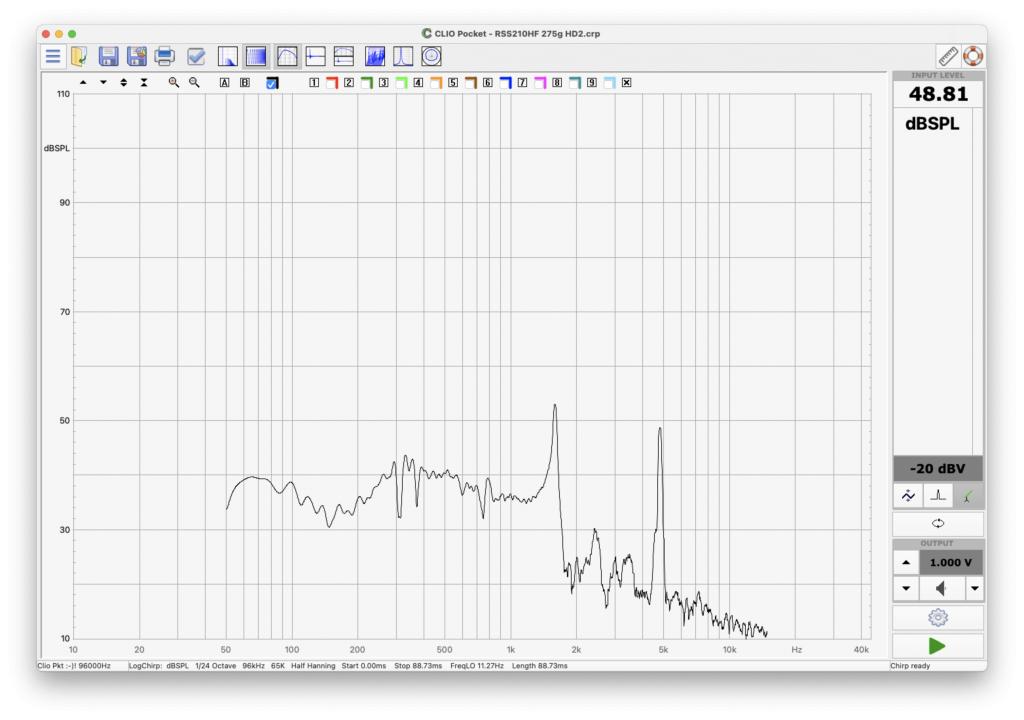
Task: Print the graph using the printer icon
Action: (165, 57)
